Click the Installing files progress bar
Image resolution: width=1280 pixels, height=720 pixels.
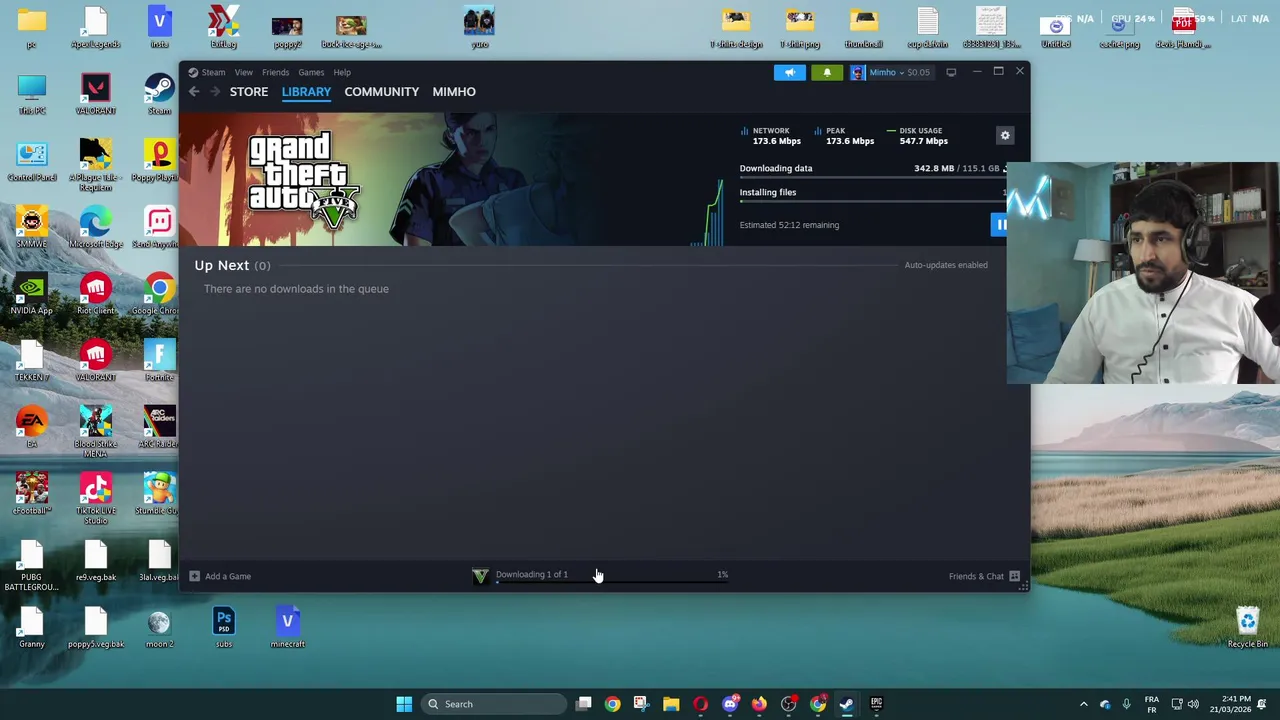tap(872, 202)
